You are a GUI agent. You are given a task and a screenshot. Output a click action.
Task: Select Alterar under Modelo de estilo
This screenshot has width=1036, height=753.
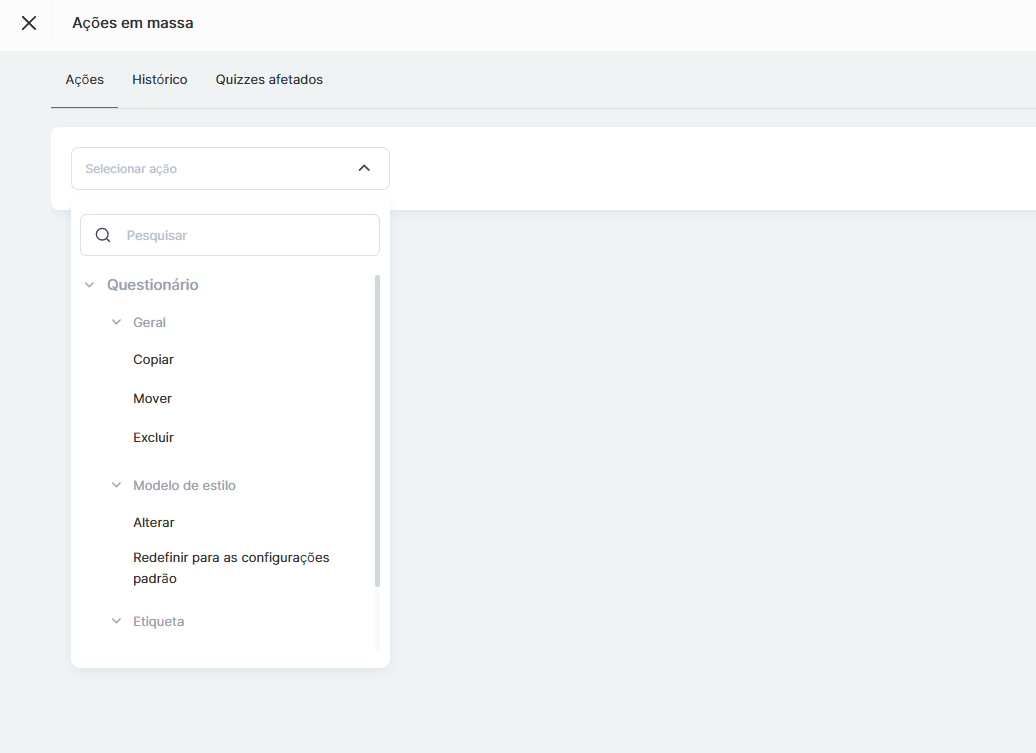[x=154, y=523]
